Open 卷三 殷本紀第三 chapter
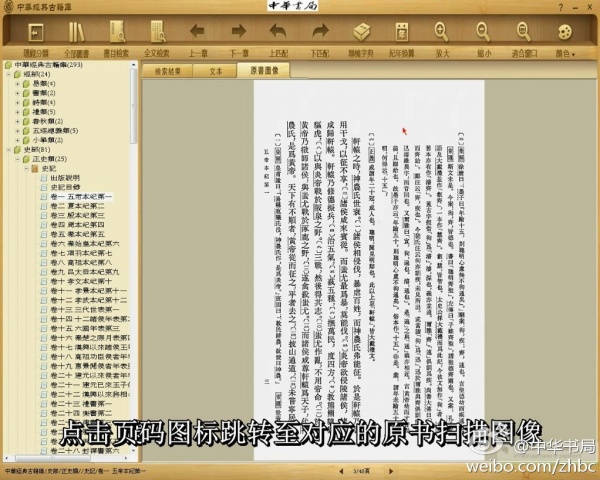Screen dimensions: 600x480 coord(77,216)
